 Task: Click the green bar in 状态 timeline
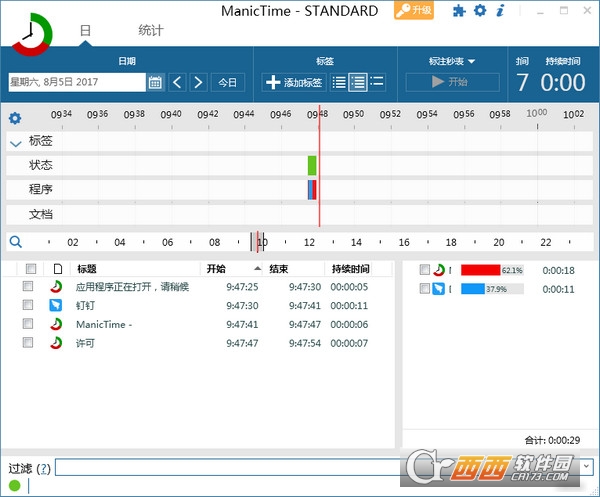(x=312, y=165)
